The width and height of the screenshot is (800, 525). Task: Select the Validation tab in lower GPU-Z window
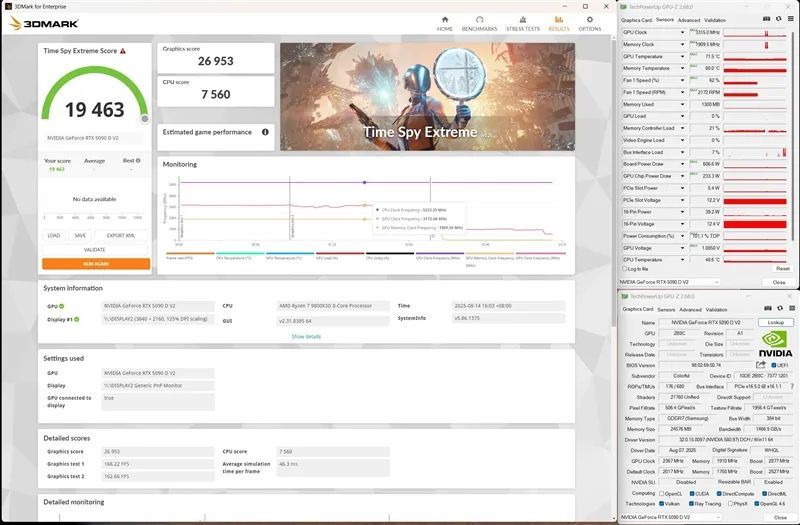point(716,310)
